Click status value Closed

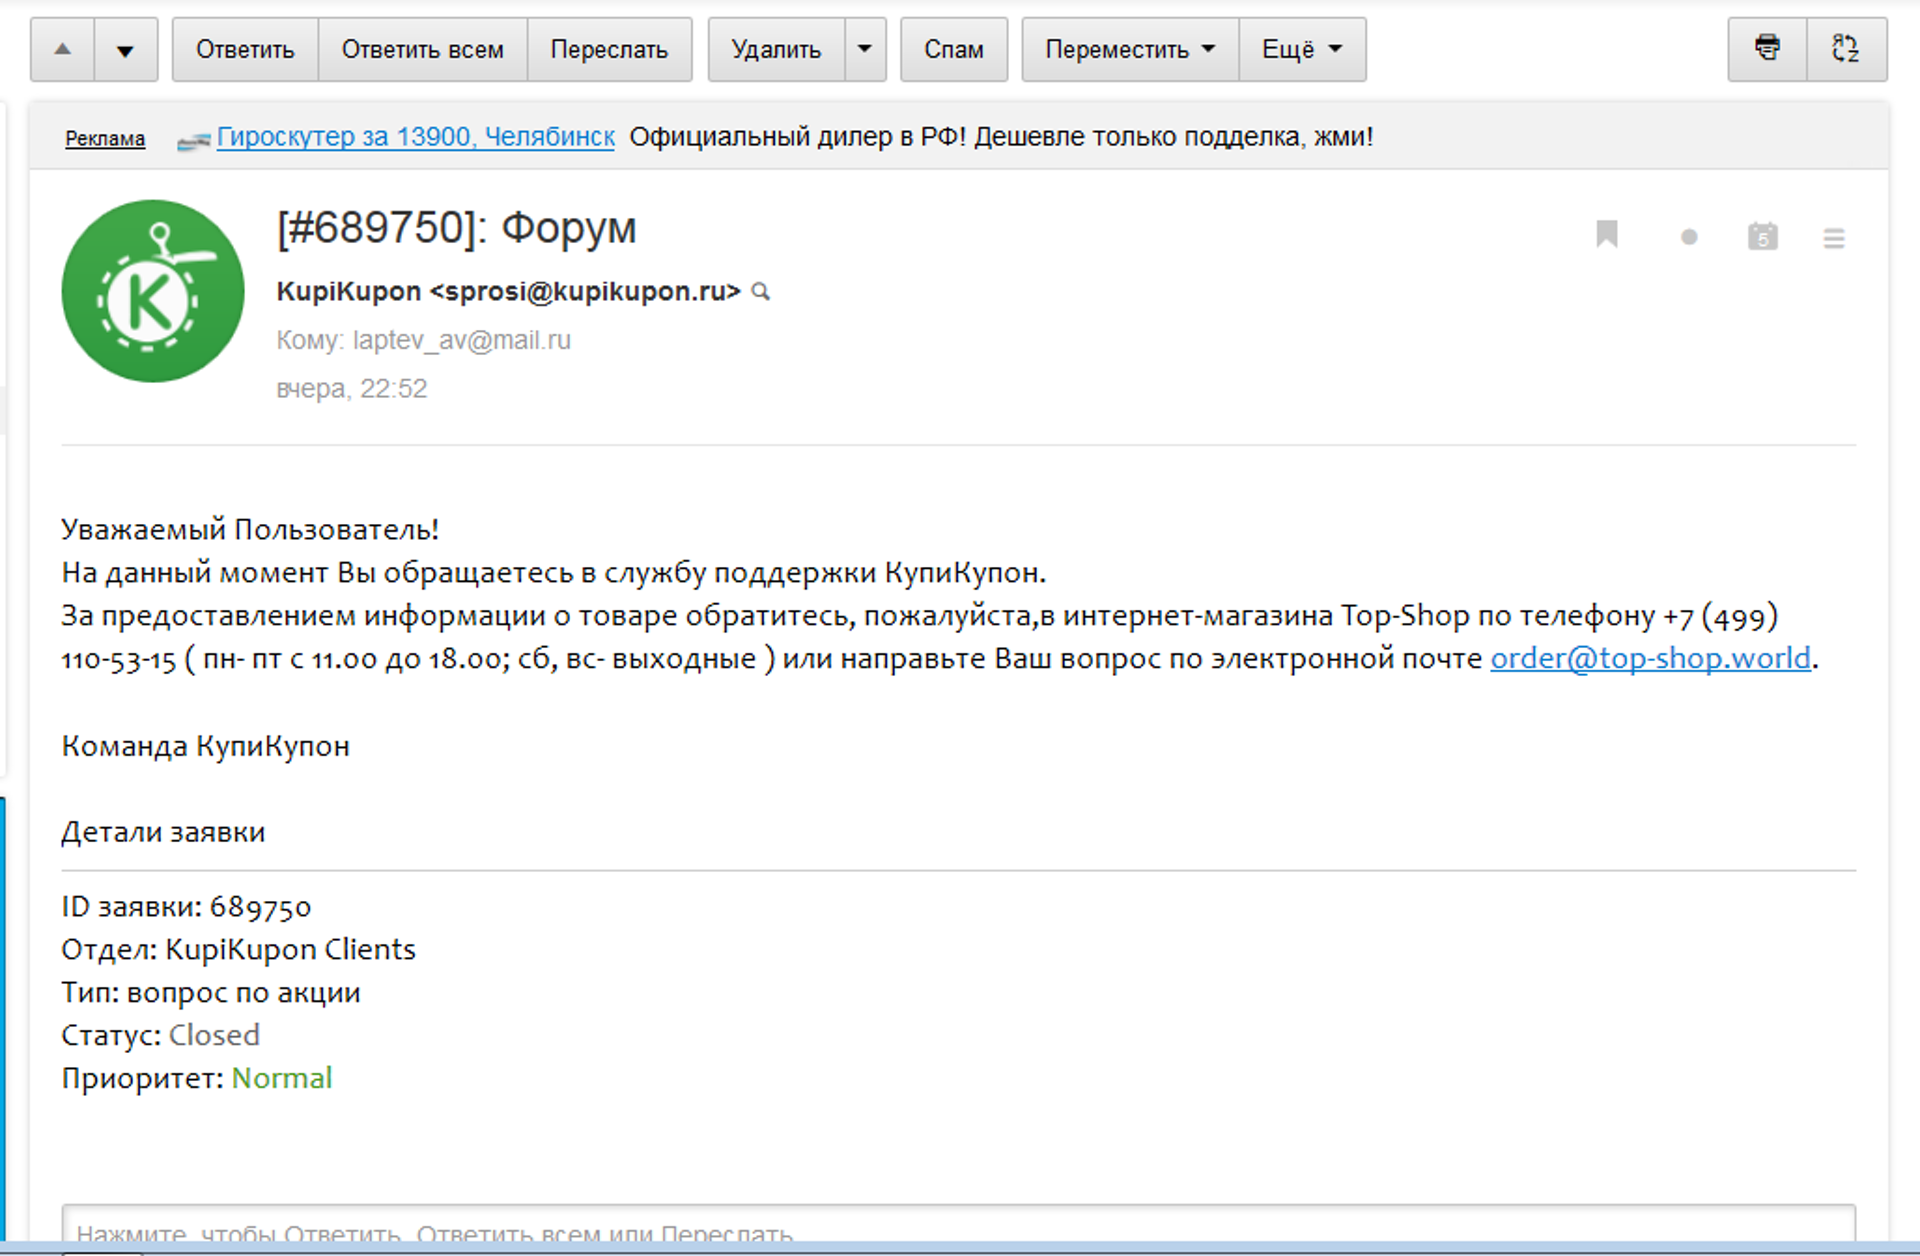point(214,1035)
